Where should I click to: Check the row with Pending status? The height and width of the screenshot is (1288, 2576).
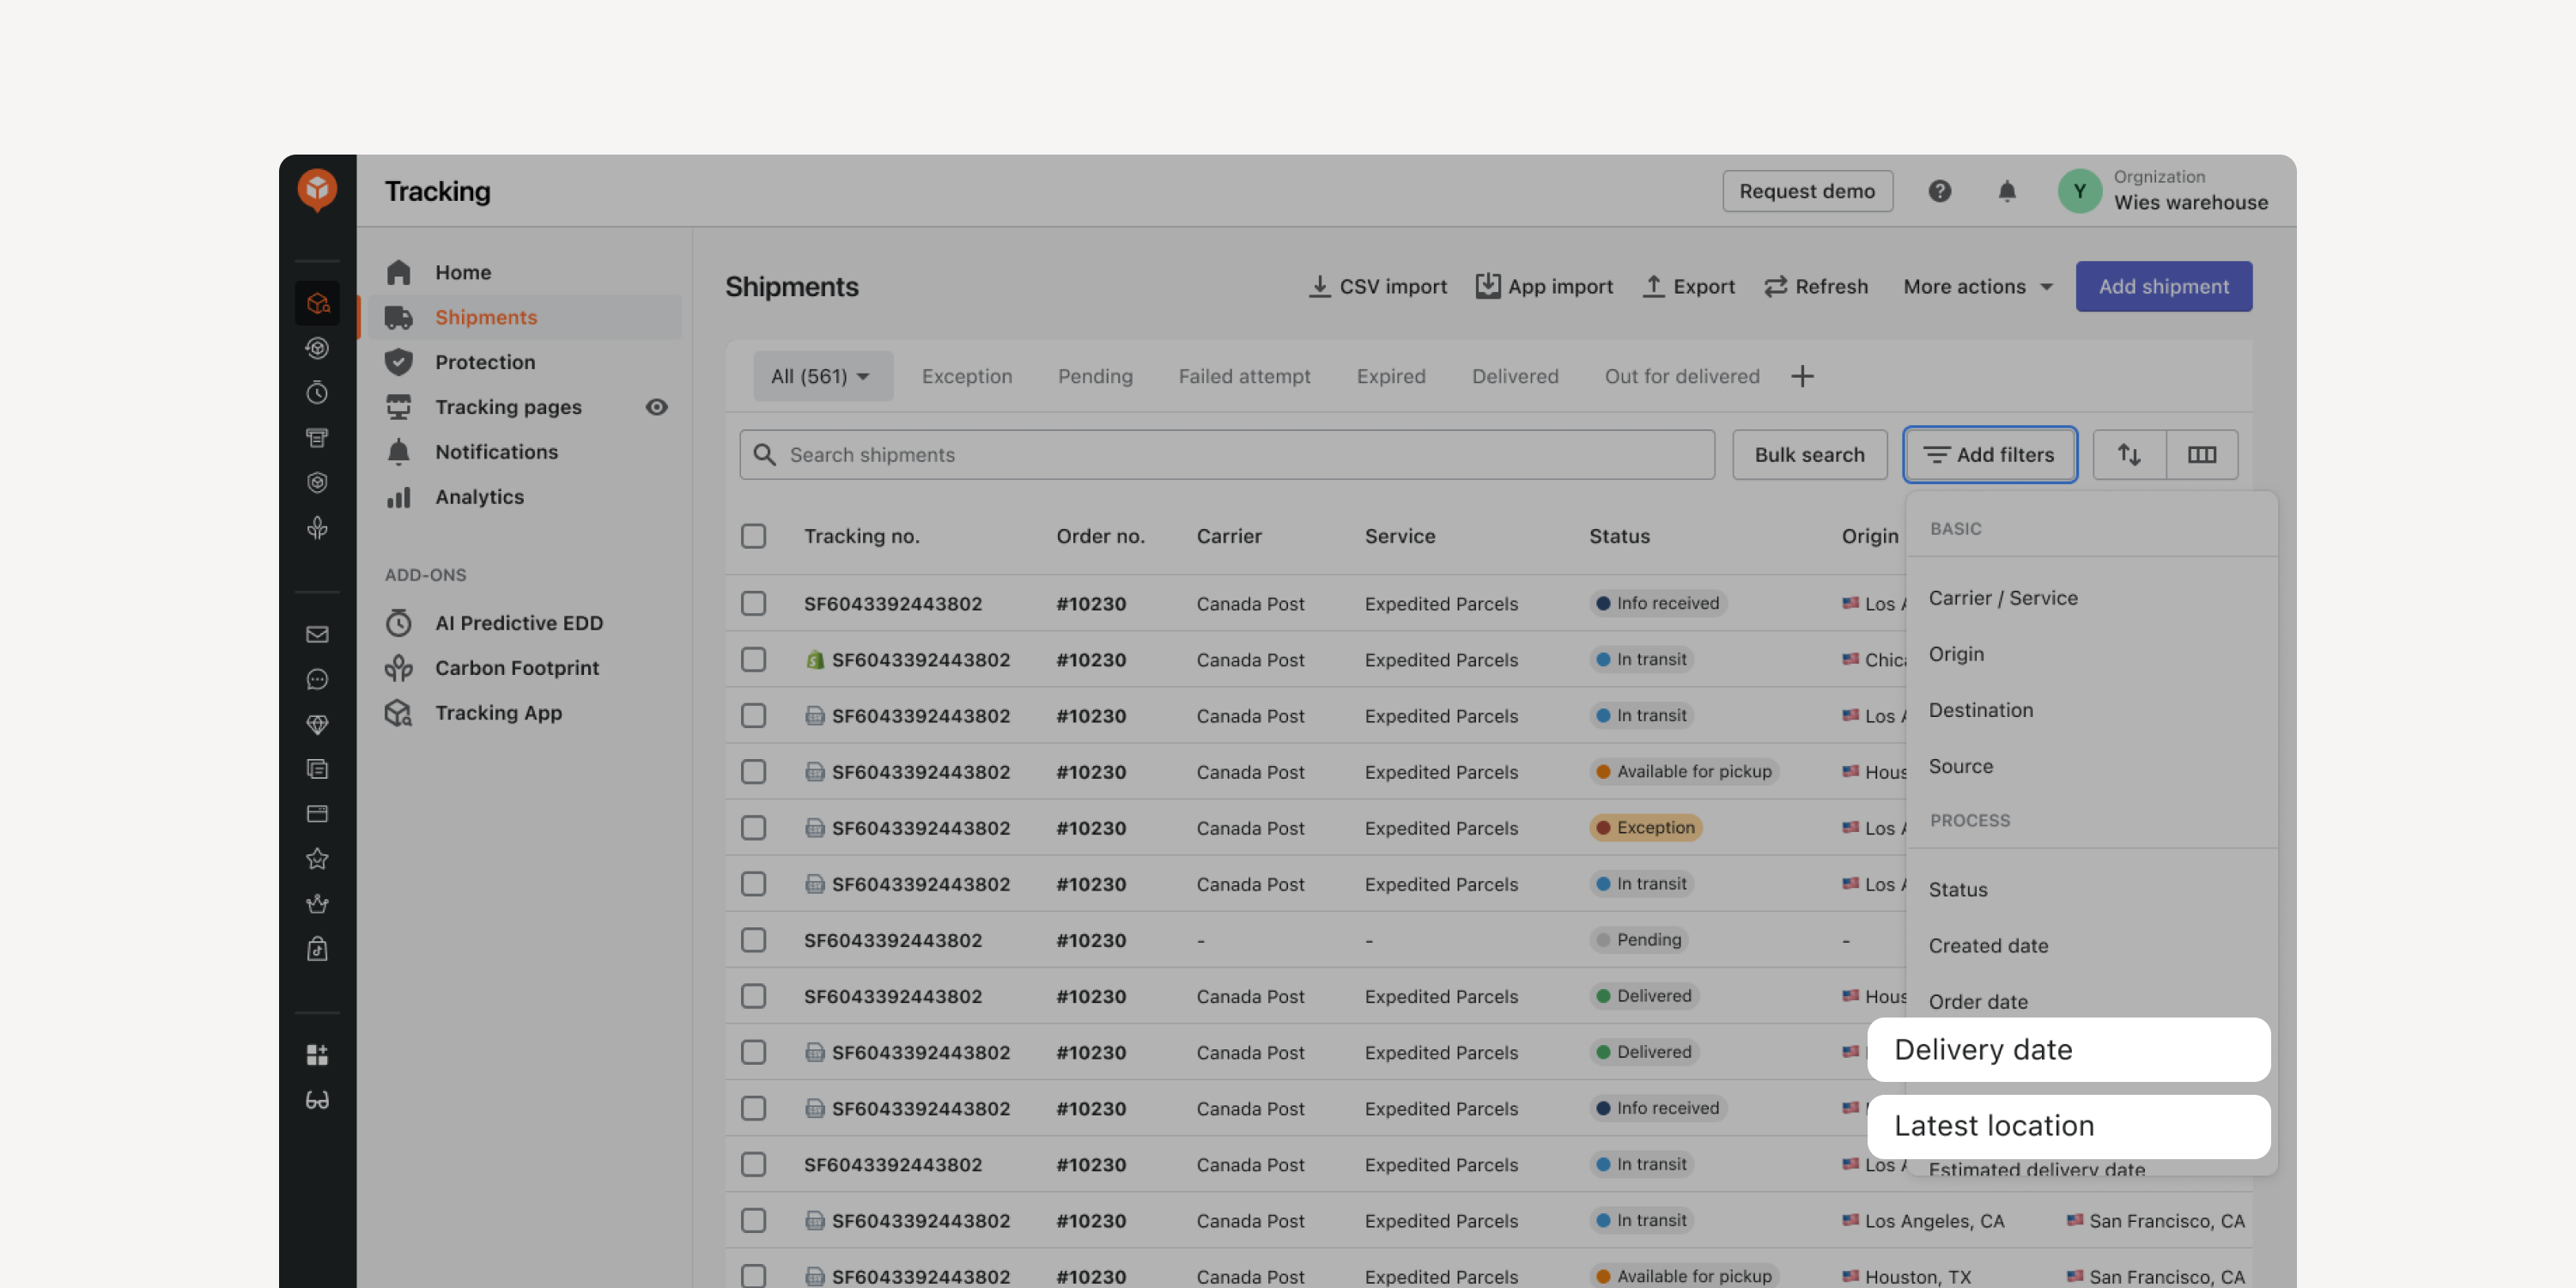tap(753, 940)
